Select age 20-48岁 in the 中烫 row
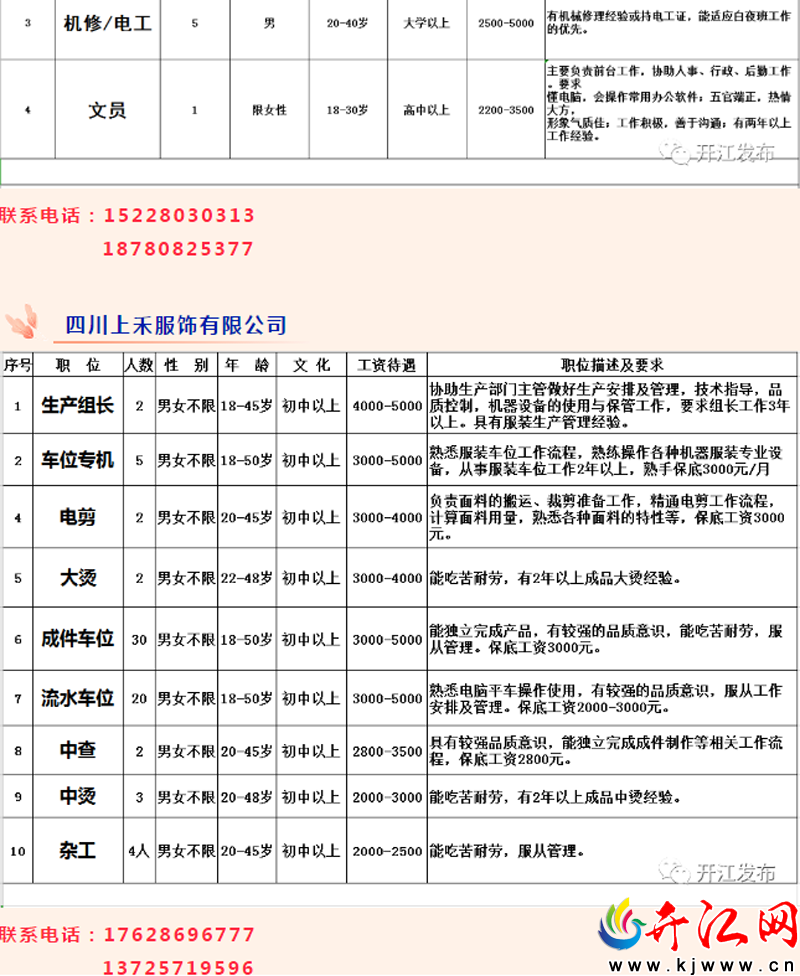The image size is (800, 976). [247, 797]
